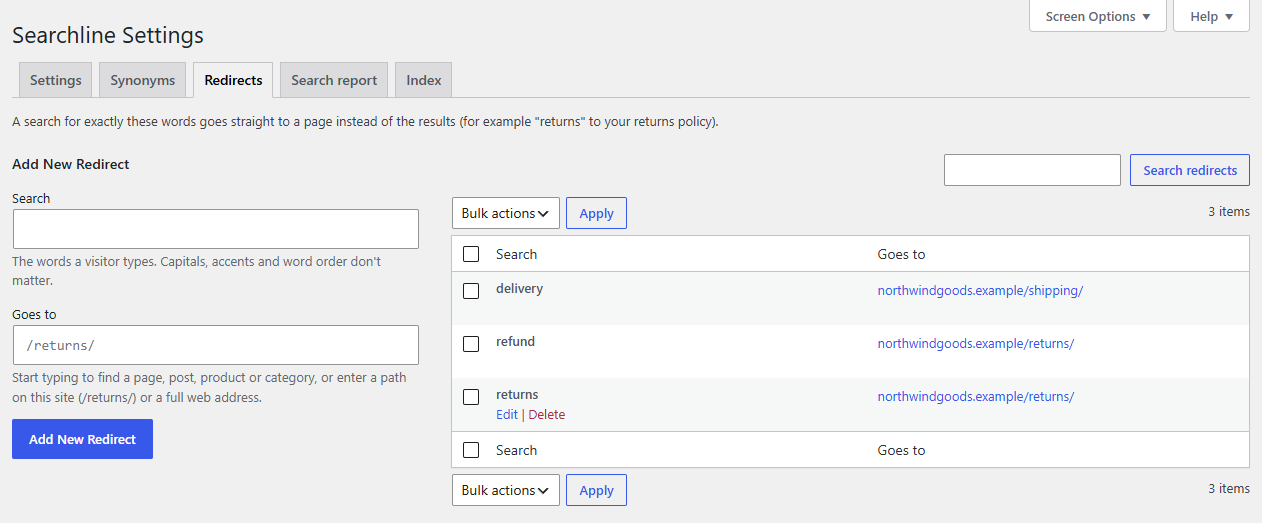Click the Add New Redirect heading
This screenshot has width=1262, height=523.
[x=71, y=164]
